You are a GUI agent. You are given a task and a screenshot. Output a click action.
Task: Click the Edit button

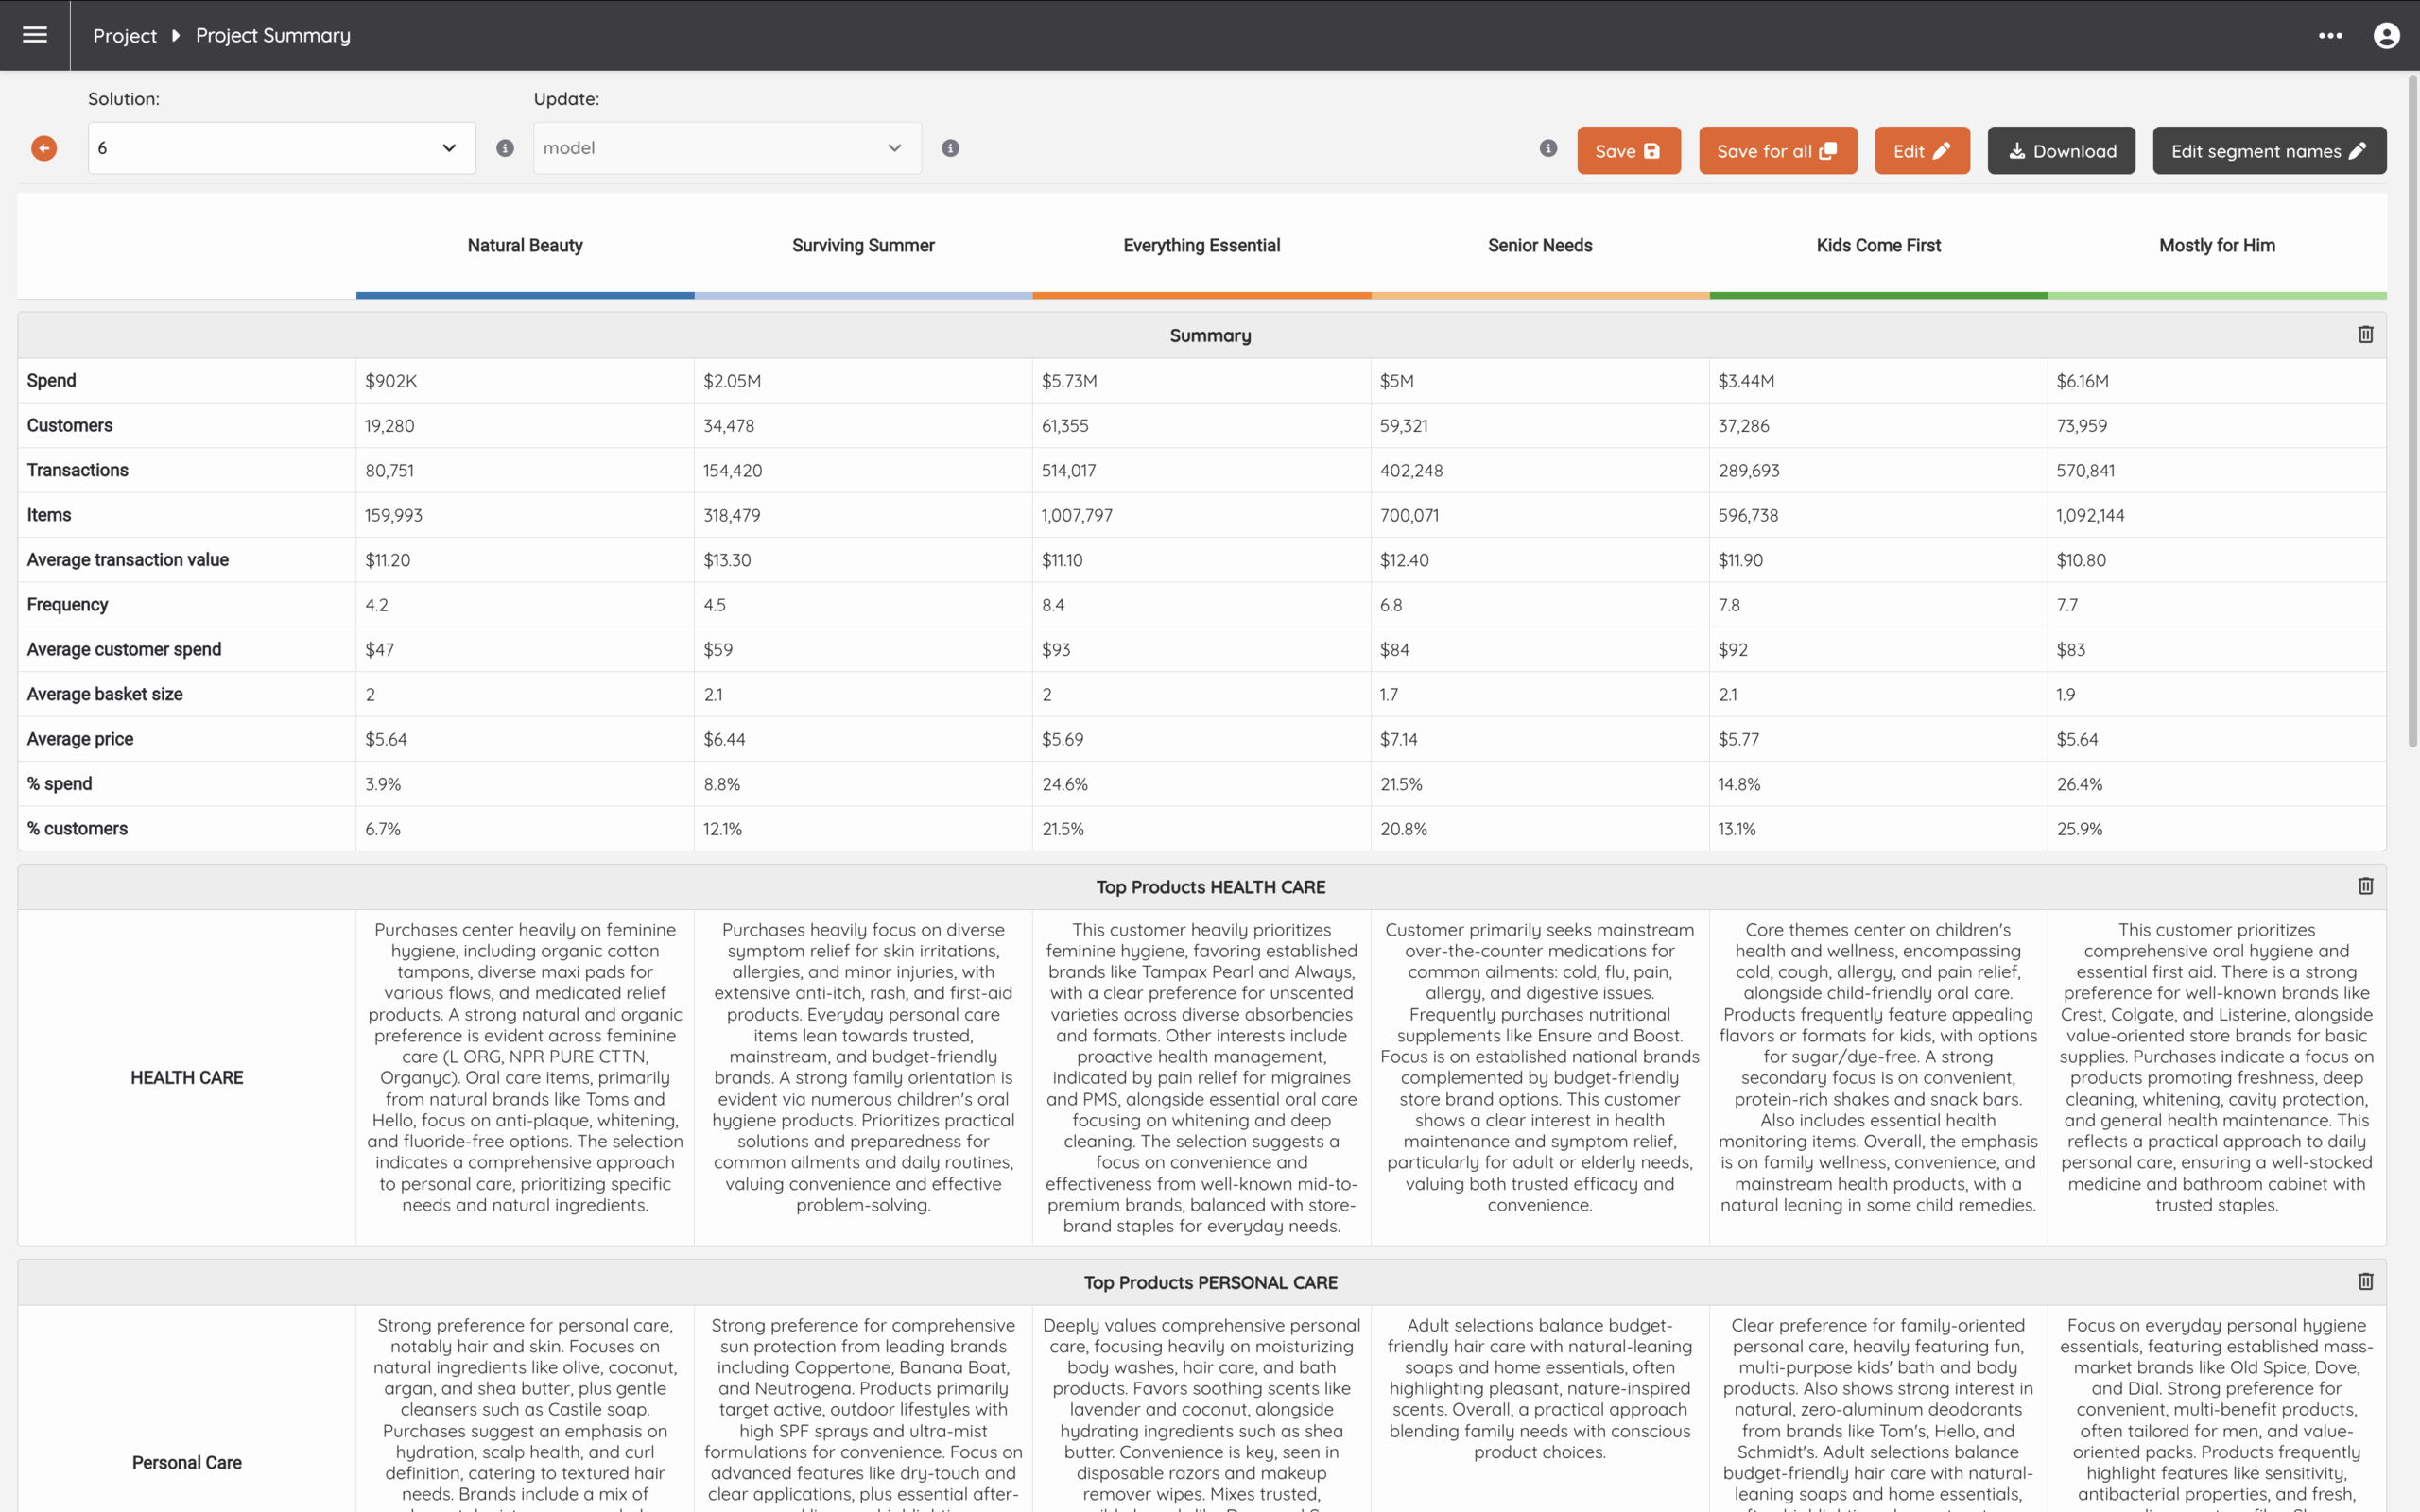(1922, 150)
